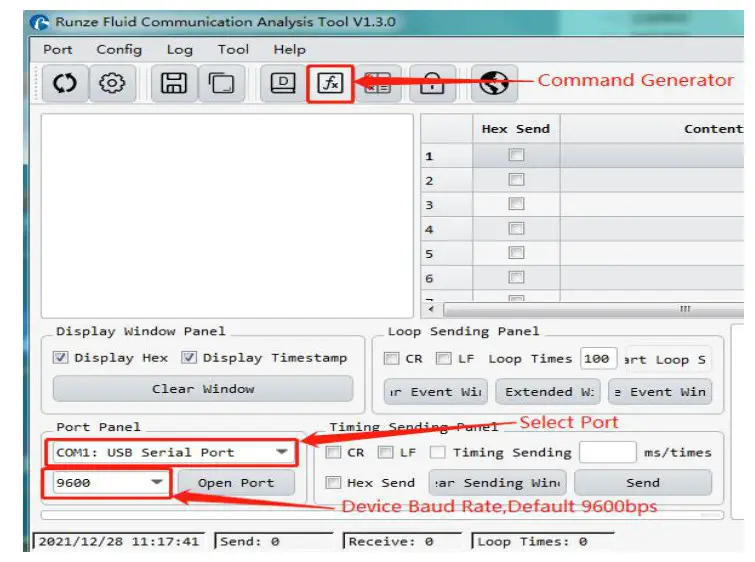This screenshot has width=755, height=562.
Task: Click the Send button
Action: tap(643, 483)
